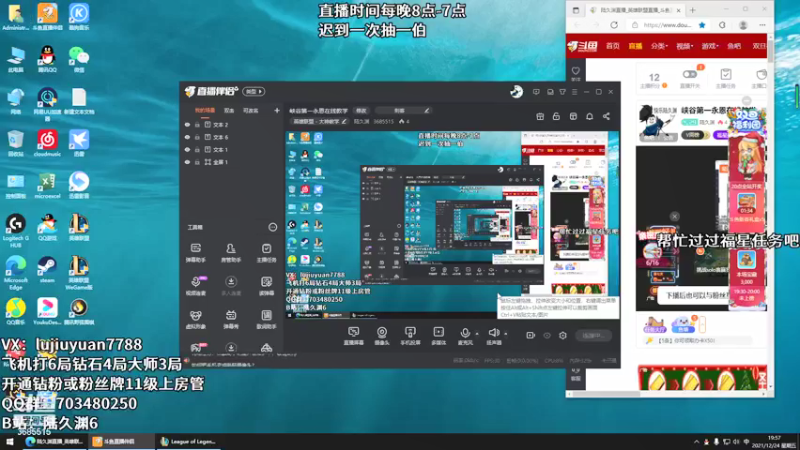Click the share icon in streaming app
The width and height of the screenshot is (800, 450).
pos(606,116)
